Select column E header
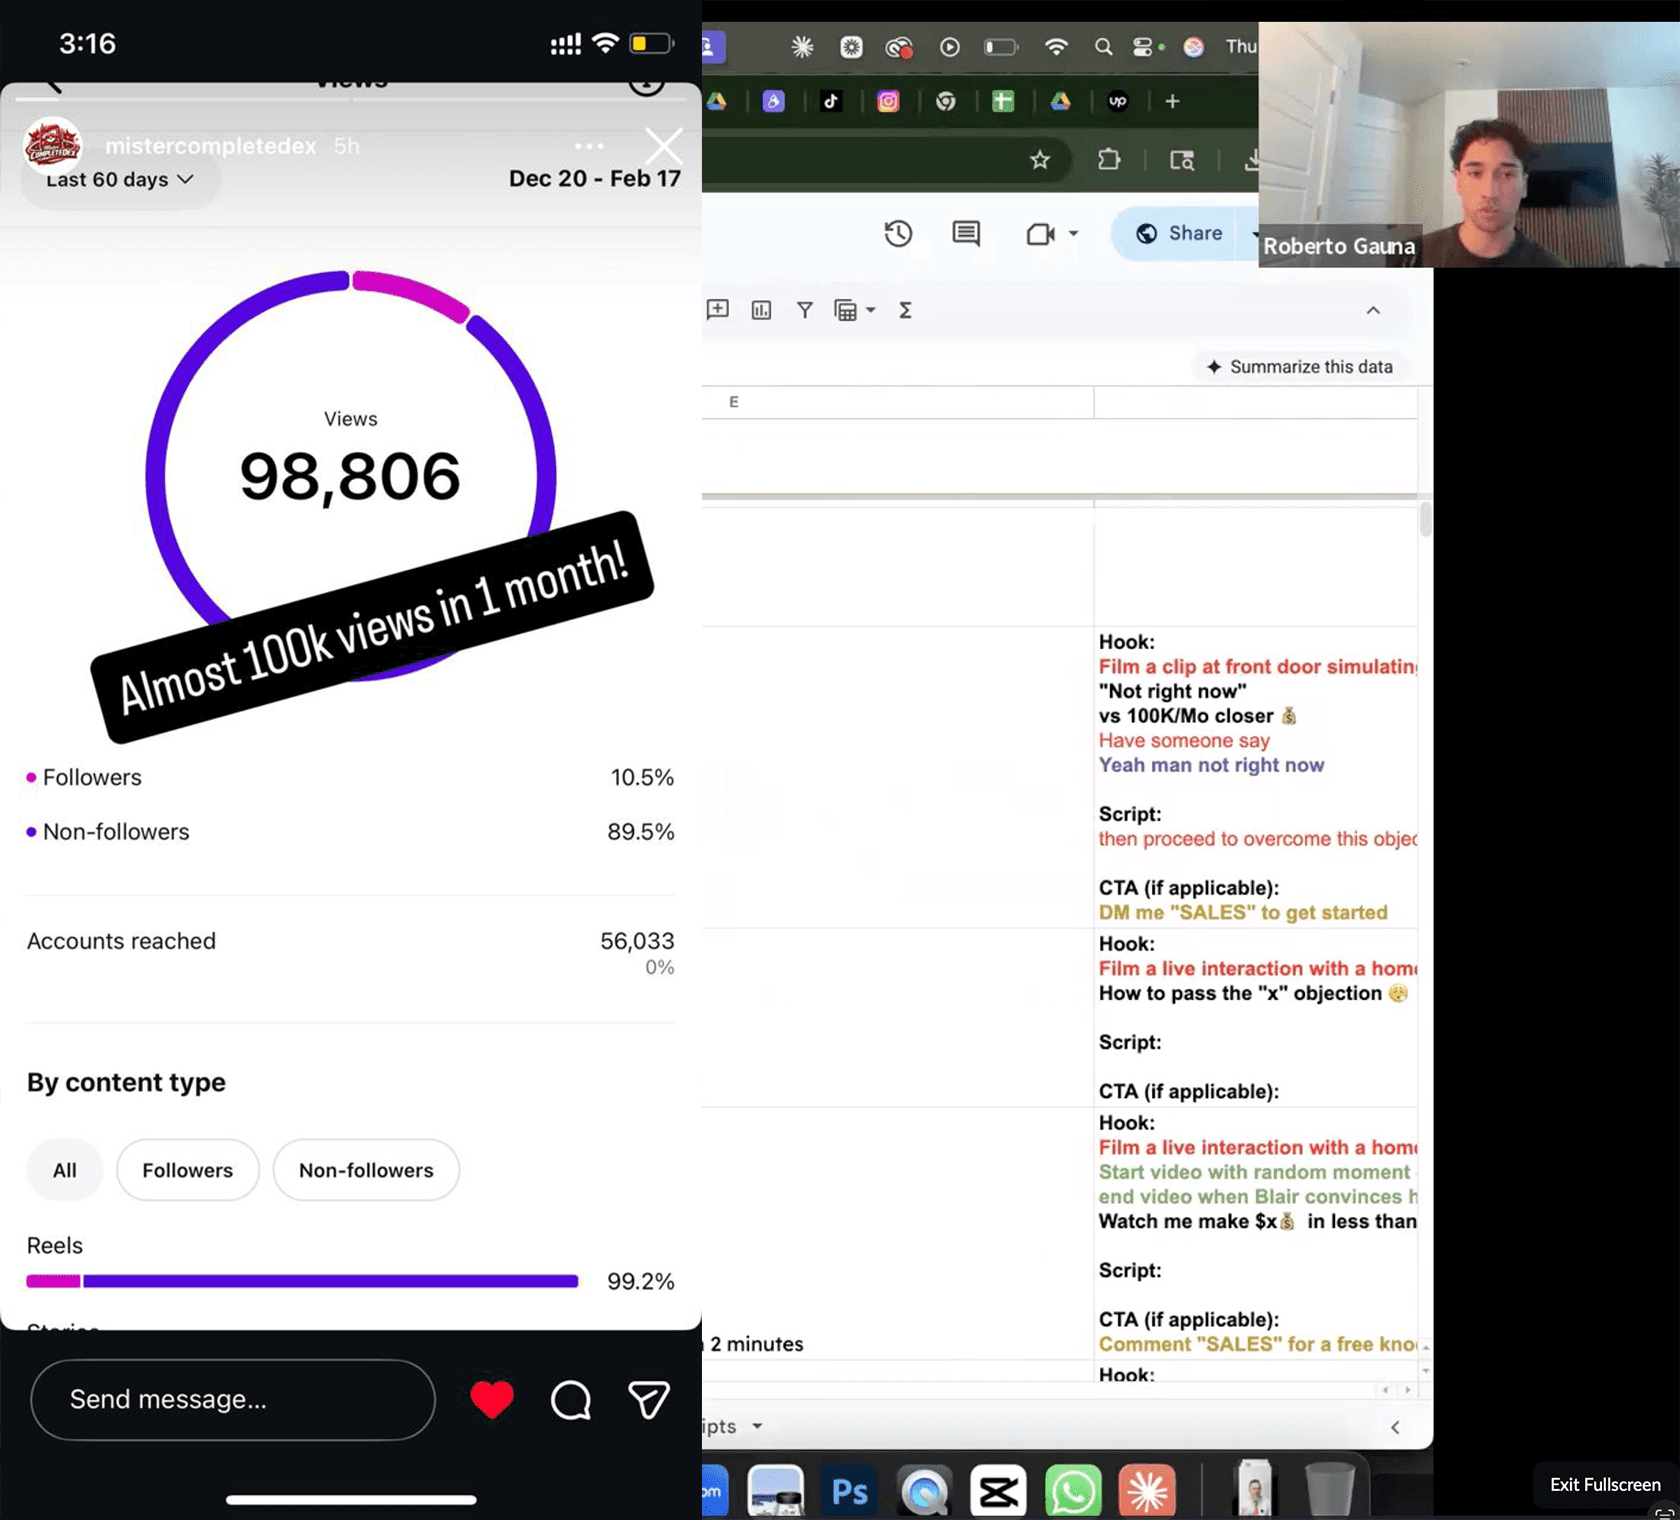This screenshot has width=1680, height=1520. pyautogui.click(x=734, y=402)
